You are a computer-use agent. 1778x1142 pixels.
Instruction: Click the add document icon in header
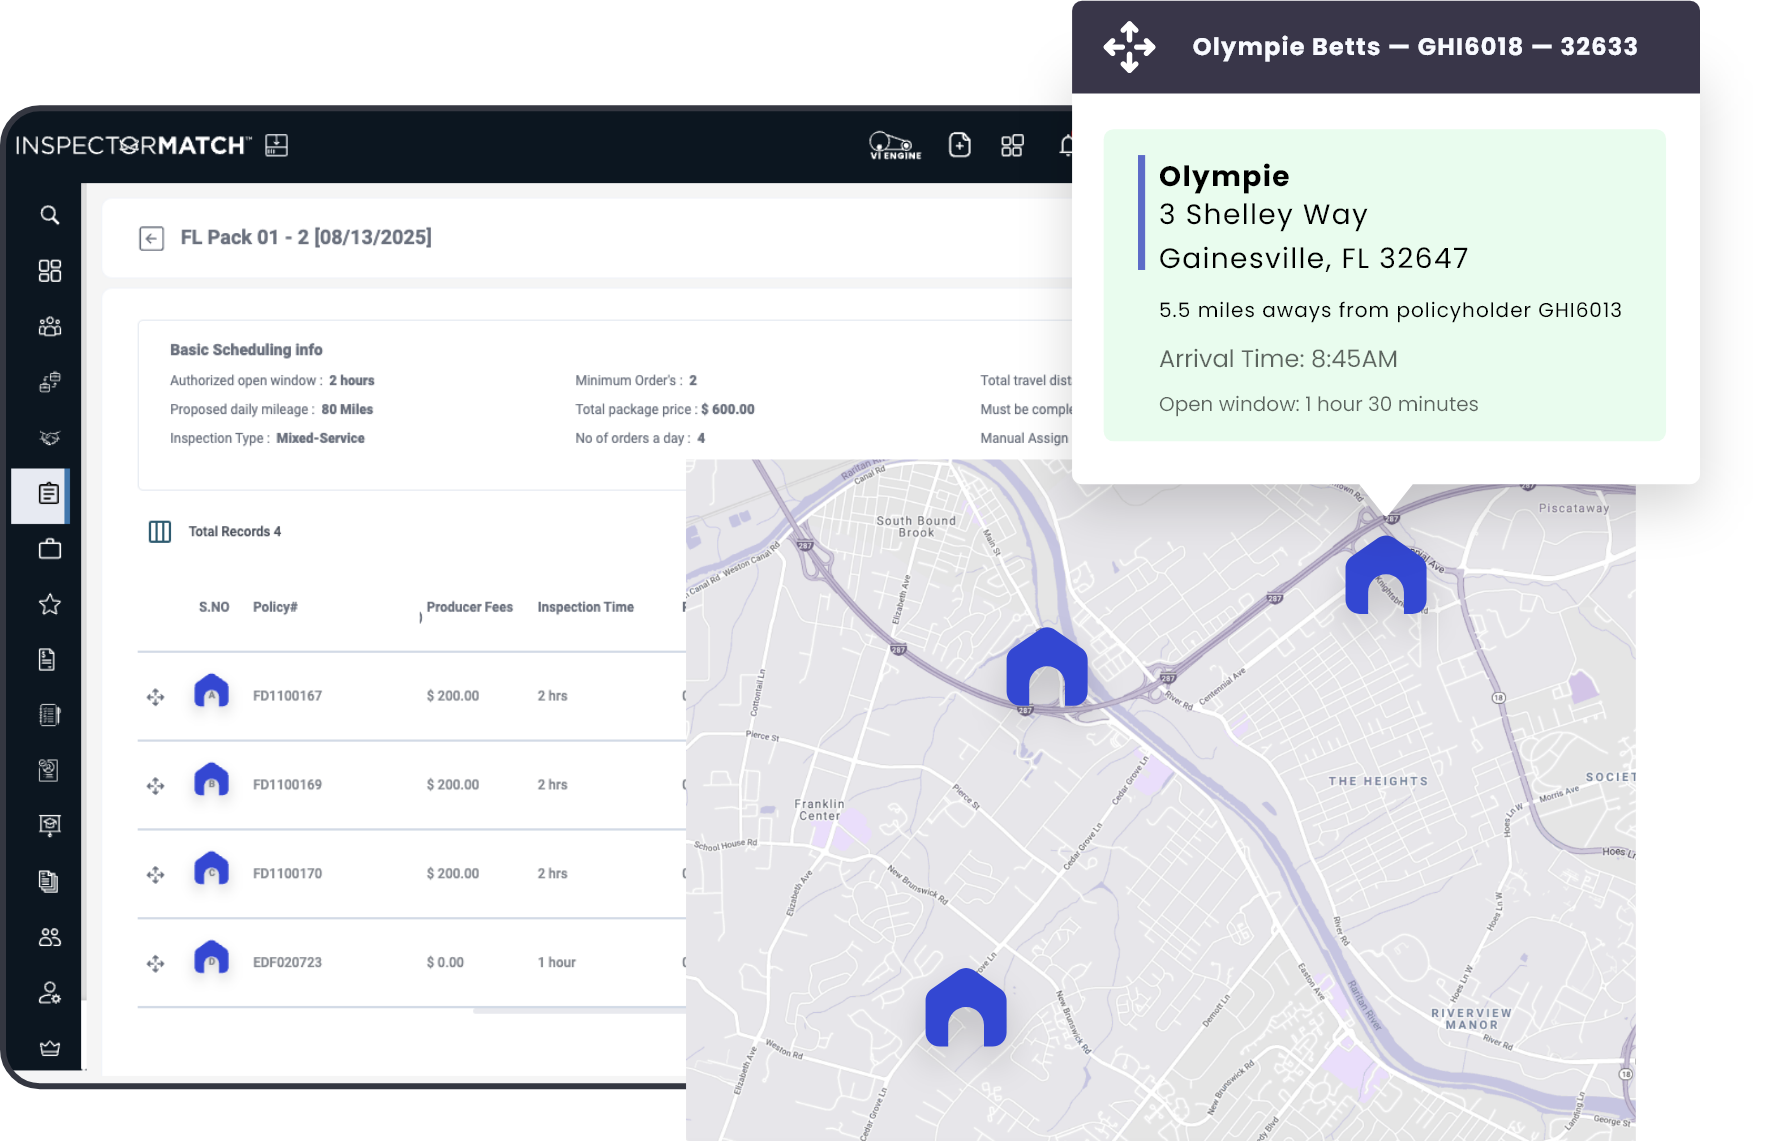point(960,145)
